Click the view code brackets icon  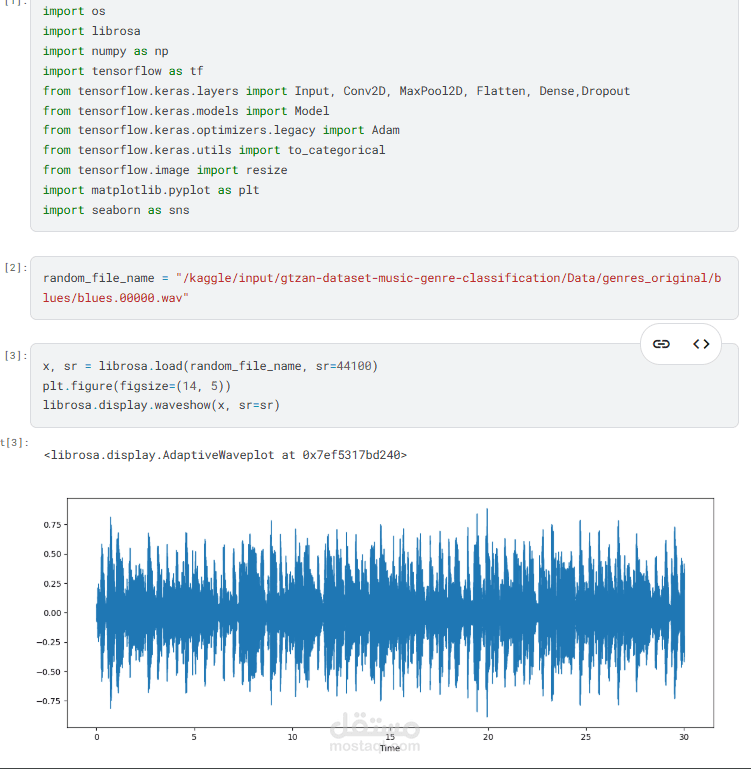point(701,344)
